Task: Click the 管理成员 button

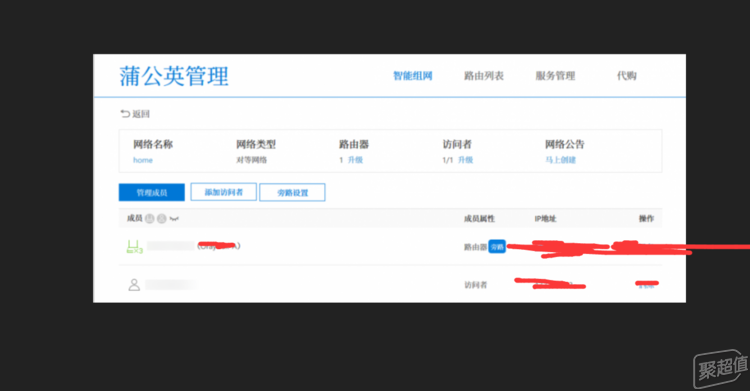Action: [x=152, y=192]
